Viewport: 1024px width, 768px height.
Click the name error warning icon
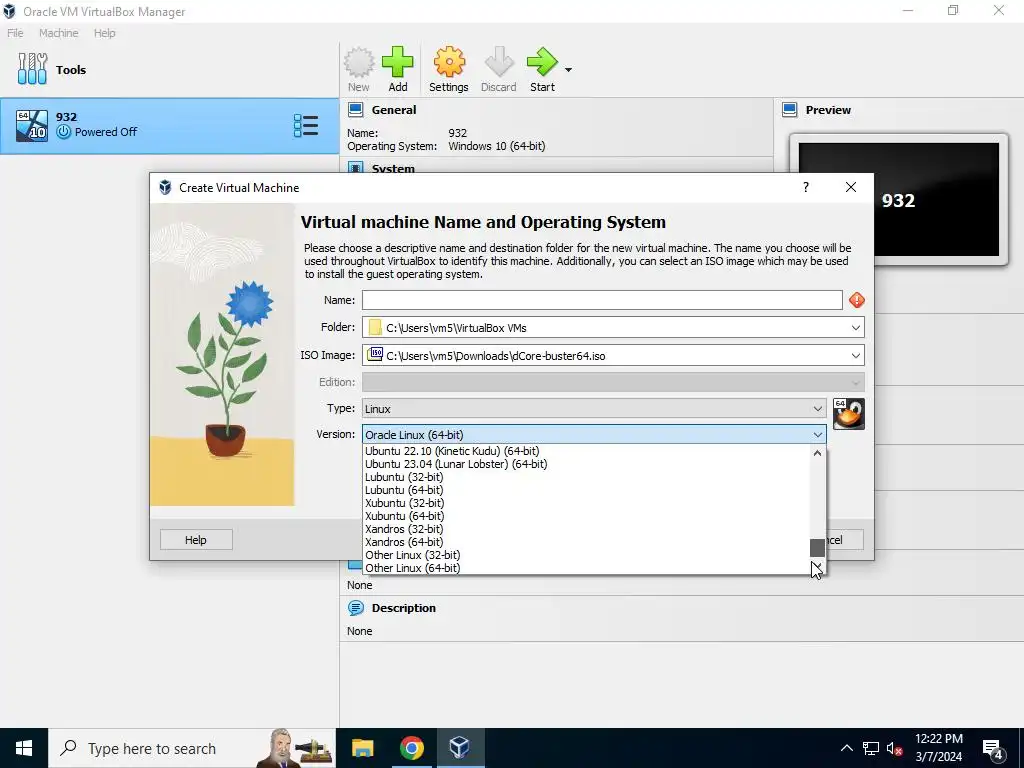857,300
